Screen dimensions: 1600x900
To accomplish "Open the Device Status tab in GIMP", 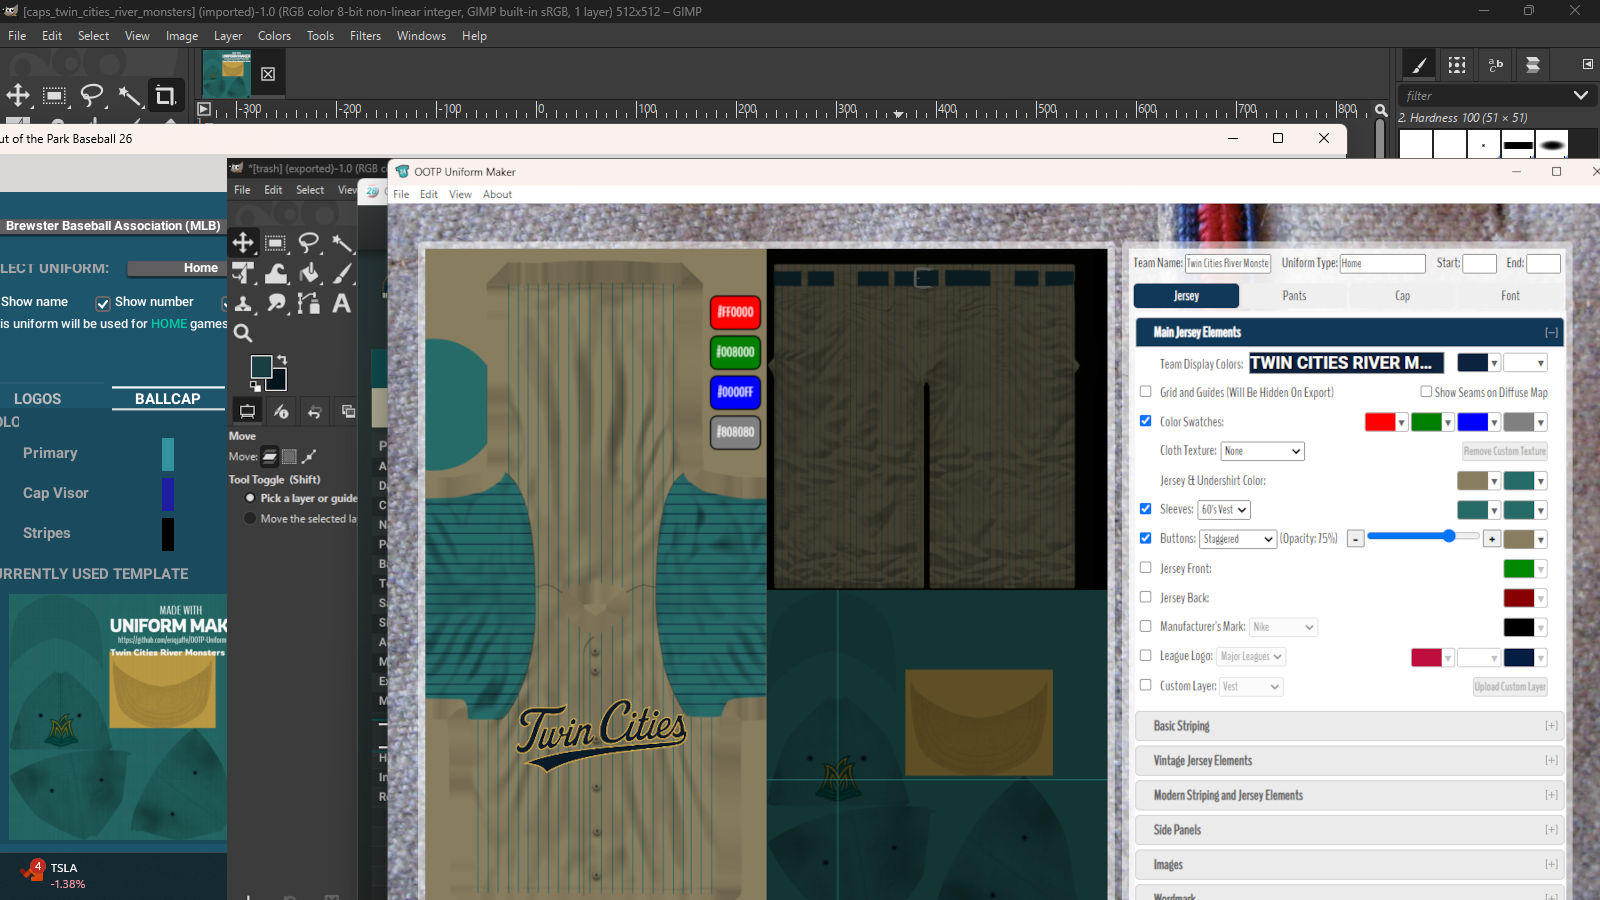I will tap(281, 411).
